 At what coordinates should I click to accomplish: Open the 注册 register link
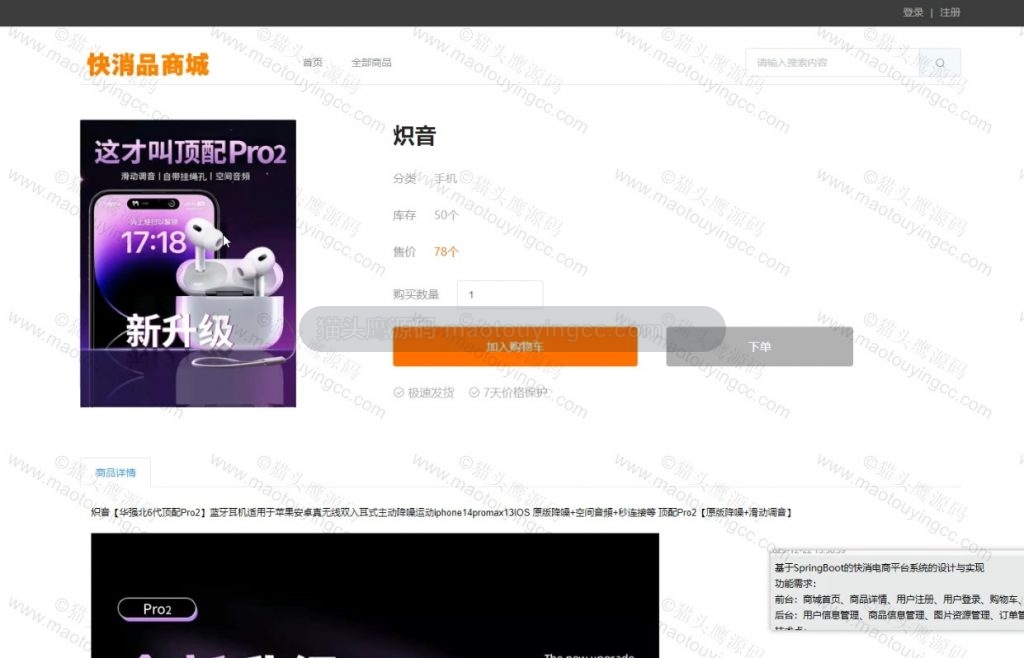tap(950, 12)
